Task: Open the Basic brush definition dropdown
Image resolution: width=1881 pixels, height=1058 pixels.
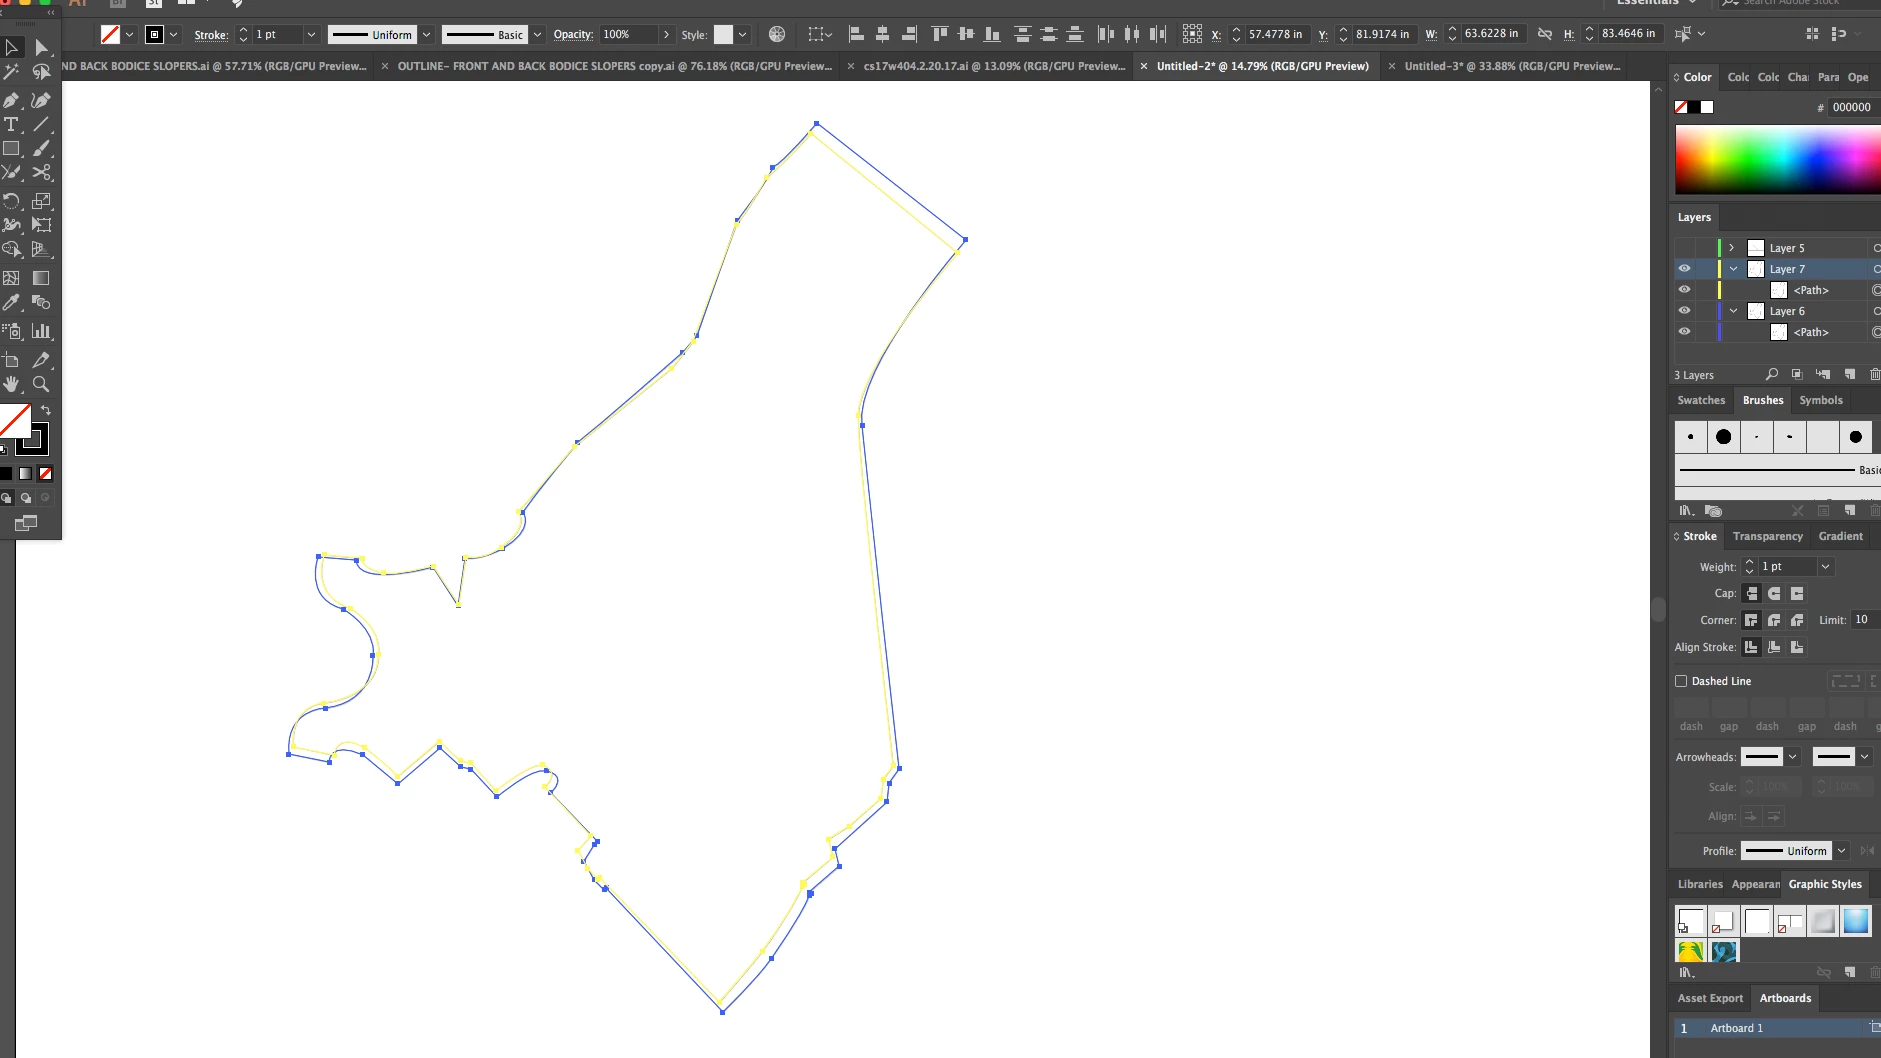Action: click(x=537, y=34)
